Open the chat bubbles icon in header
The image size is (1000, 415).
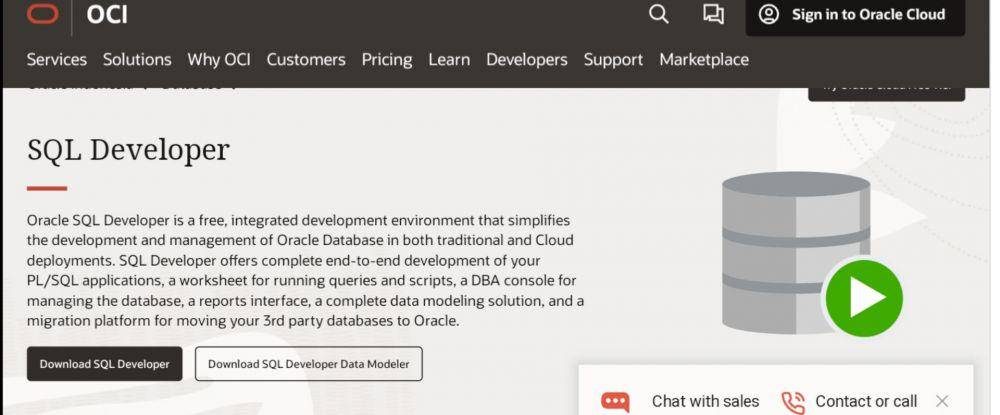pyautogui.click(x=713, y=14)
